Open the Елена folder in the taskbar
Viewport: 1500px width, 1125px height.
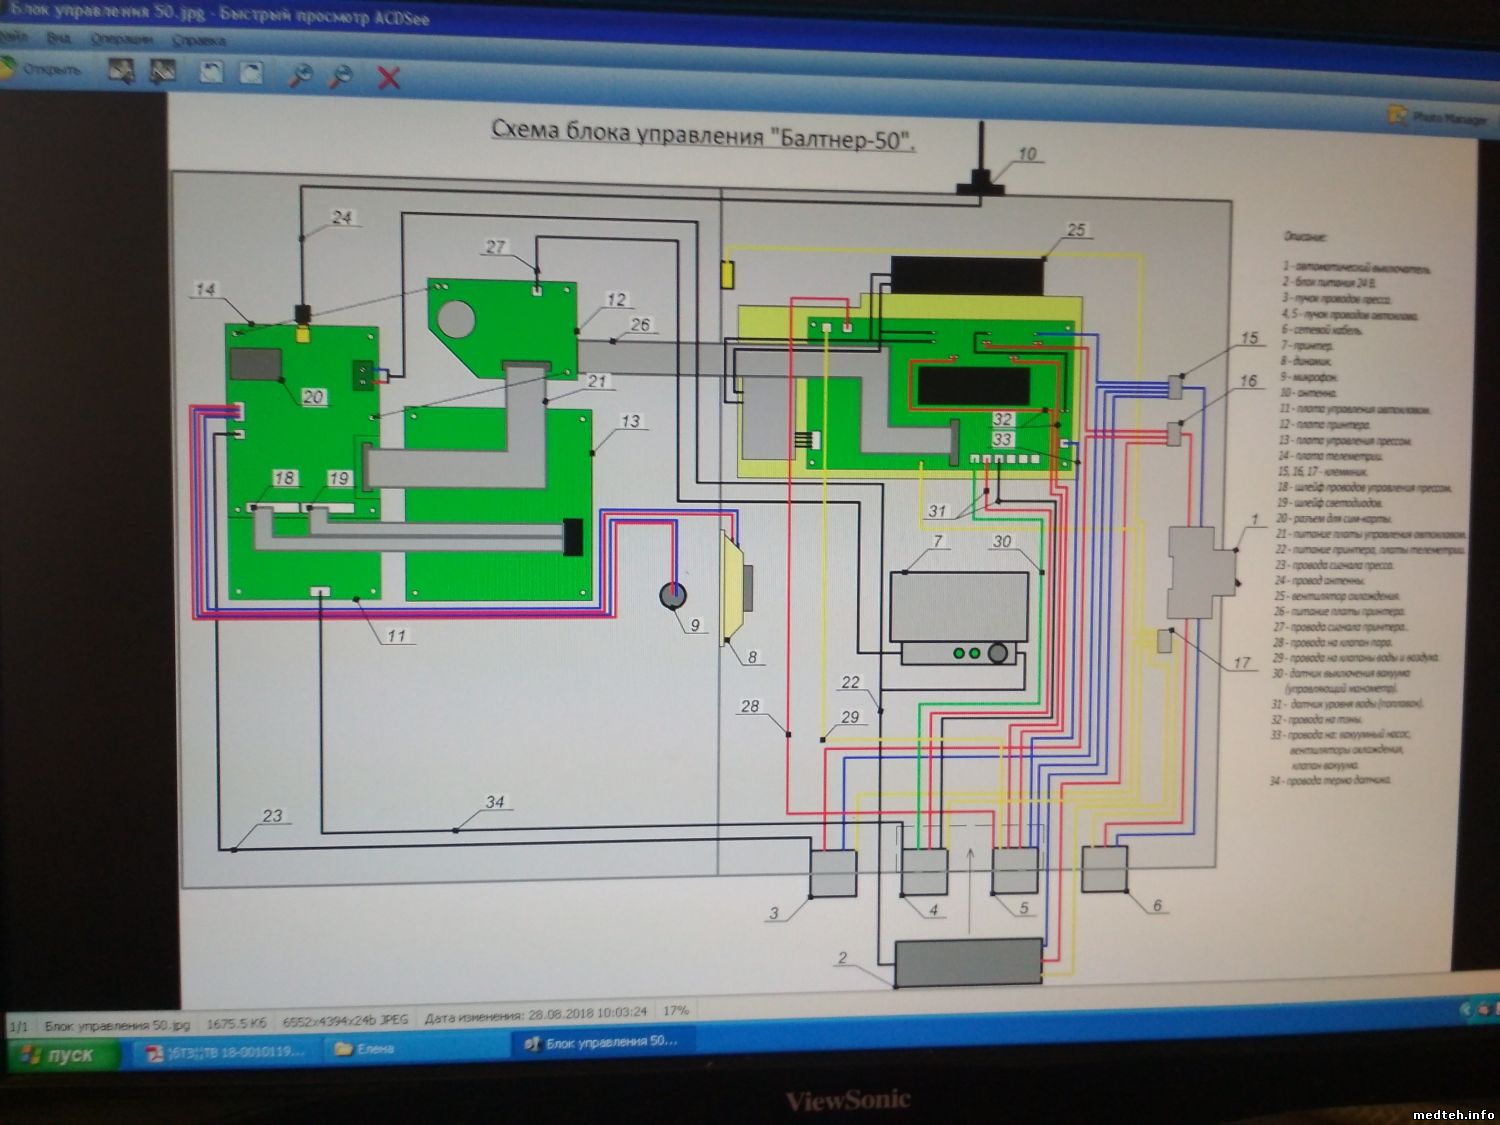point(365,1049)
